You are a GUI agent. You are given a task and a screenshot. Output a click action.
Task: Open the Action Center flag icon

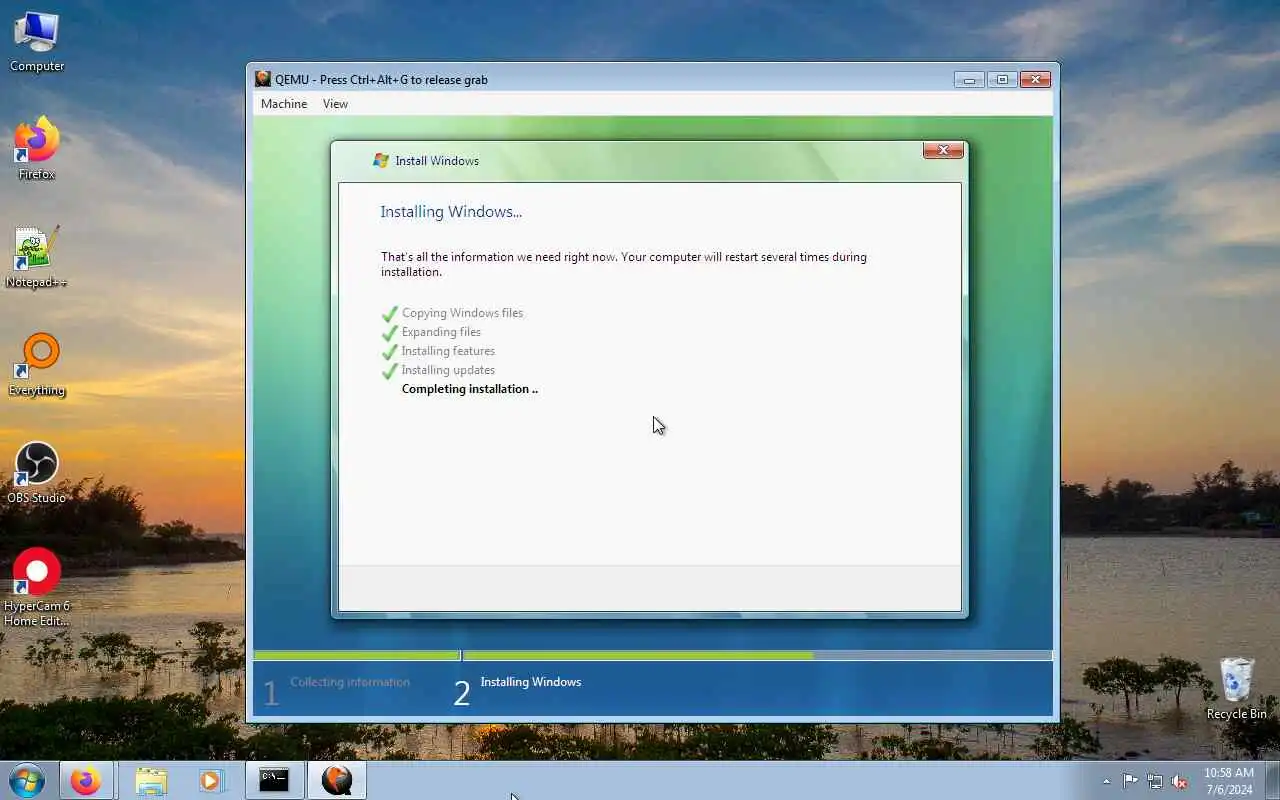(1130, 781)
